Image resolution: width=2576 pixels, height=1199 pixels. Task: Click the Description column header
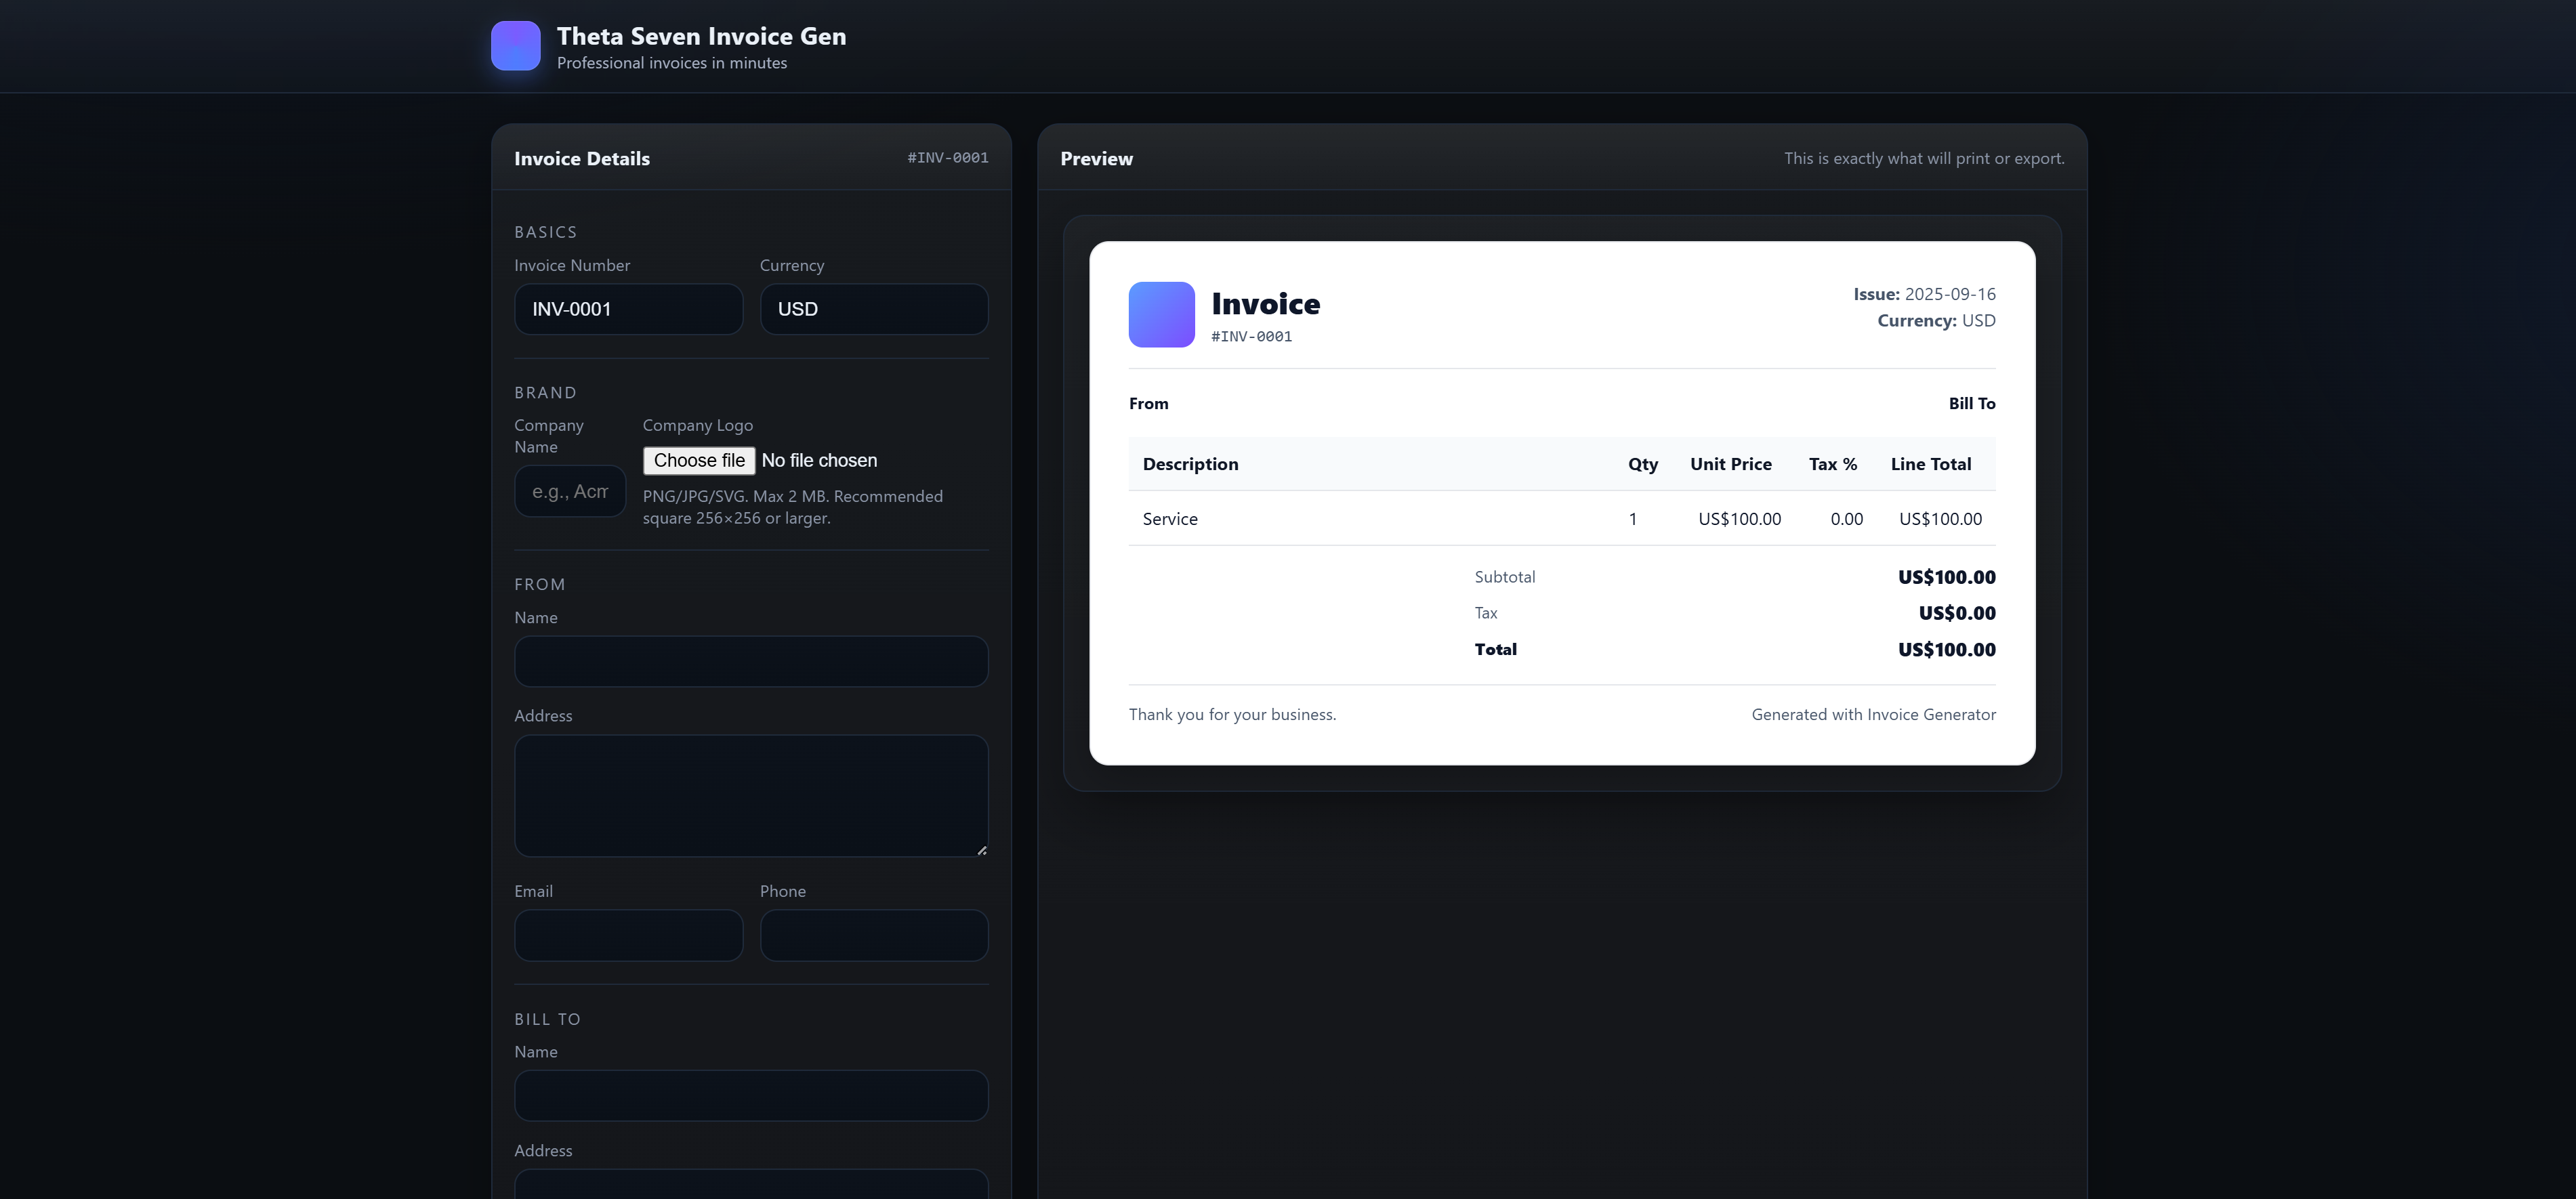click(x=1190, y=464)
